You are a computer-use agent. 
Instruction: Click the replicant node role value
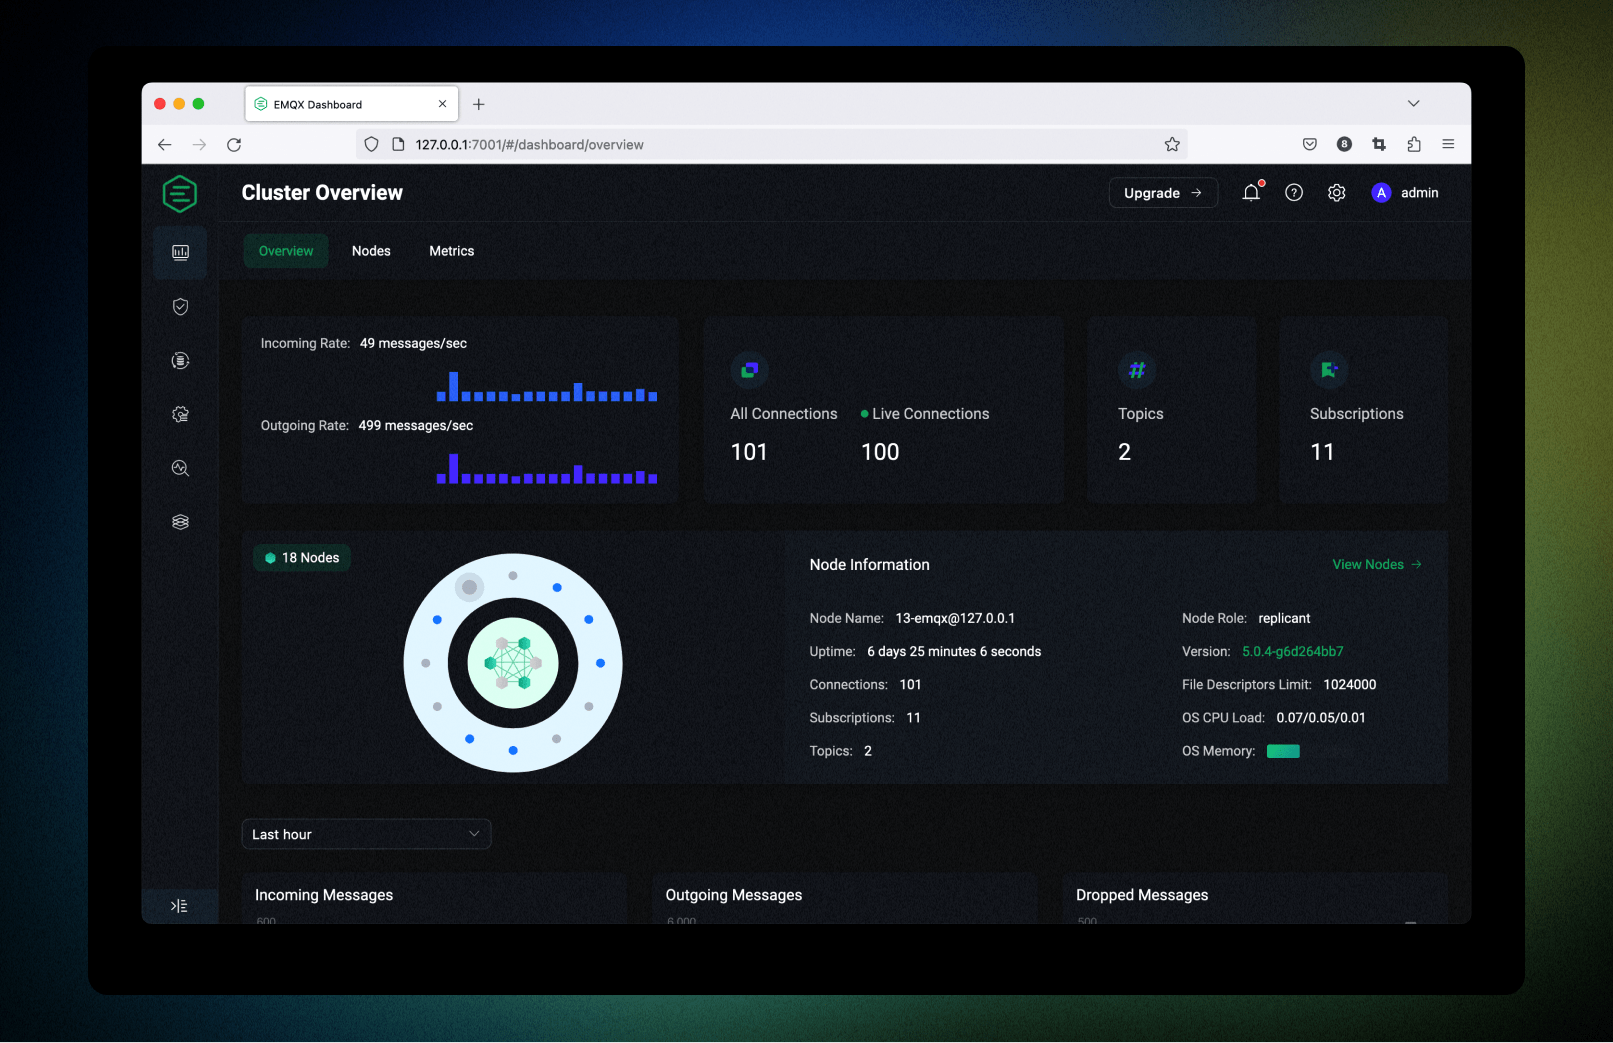point(1284,618)
